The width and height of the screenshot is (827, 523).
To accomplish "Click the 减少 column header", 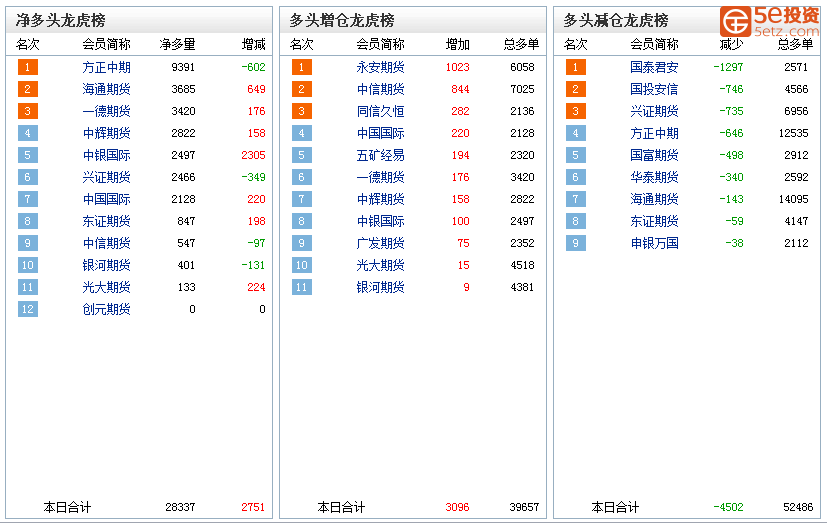I will (x=732, y=44).
